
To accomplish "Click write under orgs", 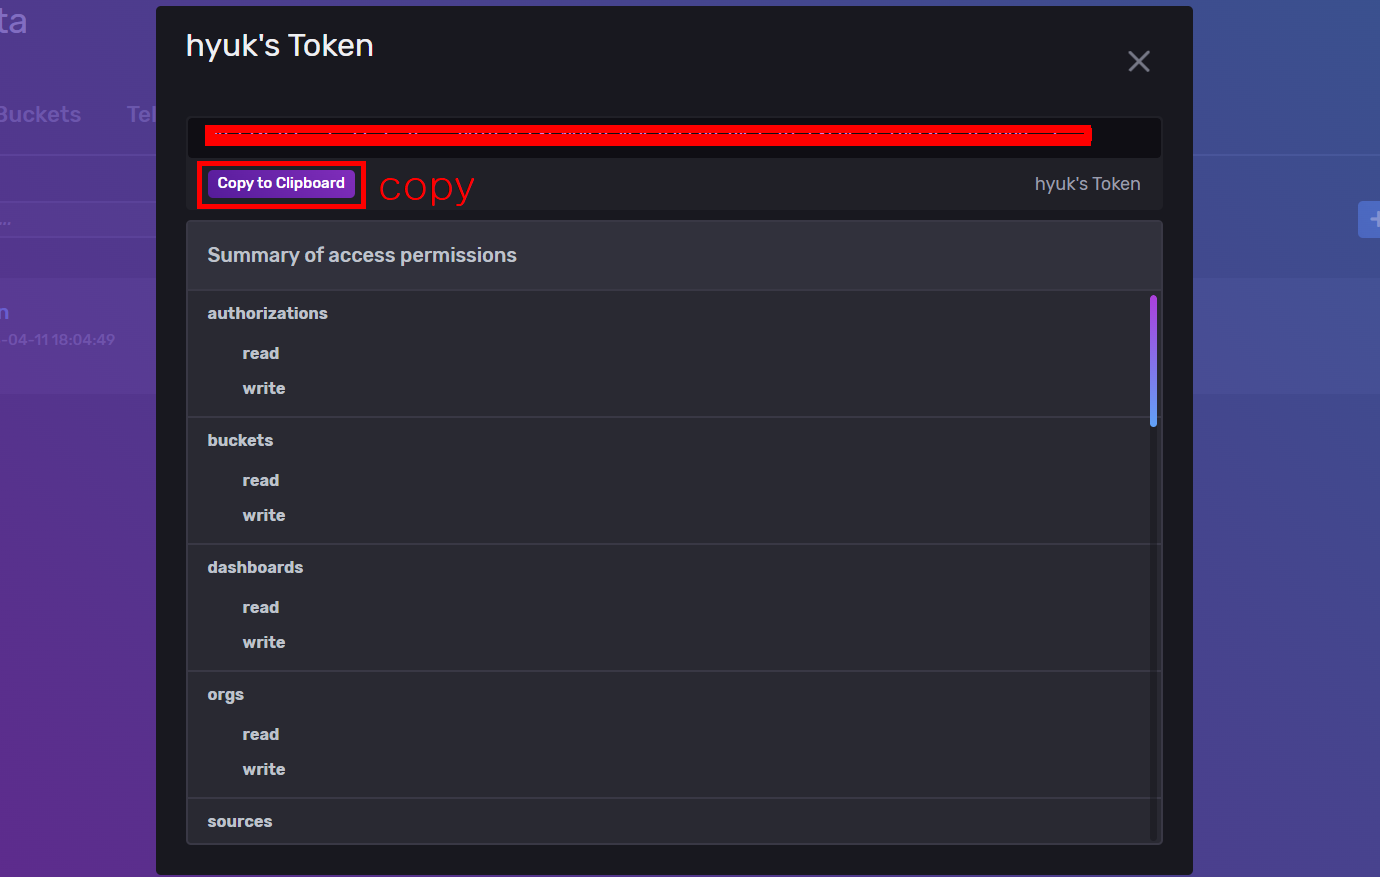I will (263, 769).
